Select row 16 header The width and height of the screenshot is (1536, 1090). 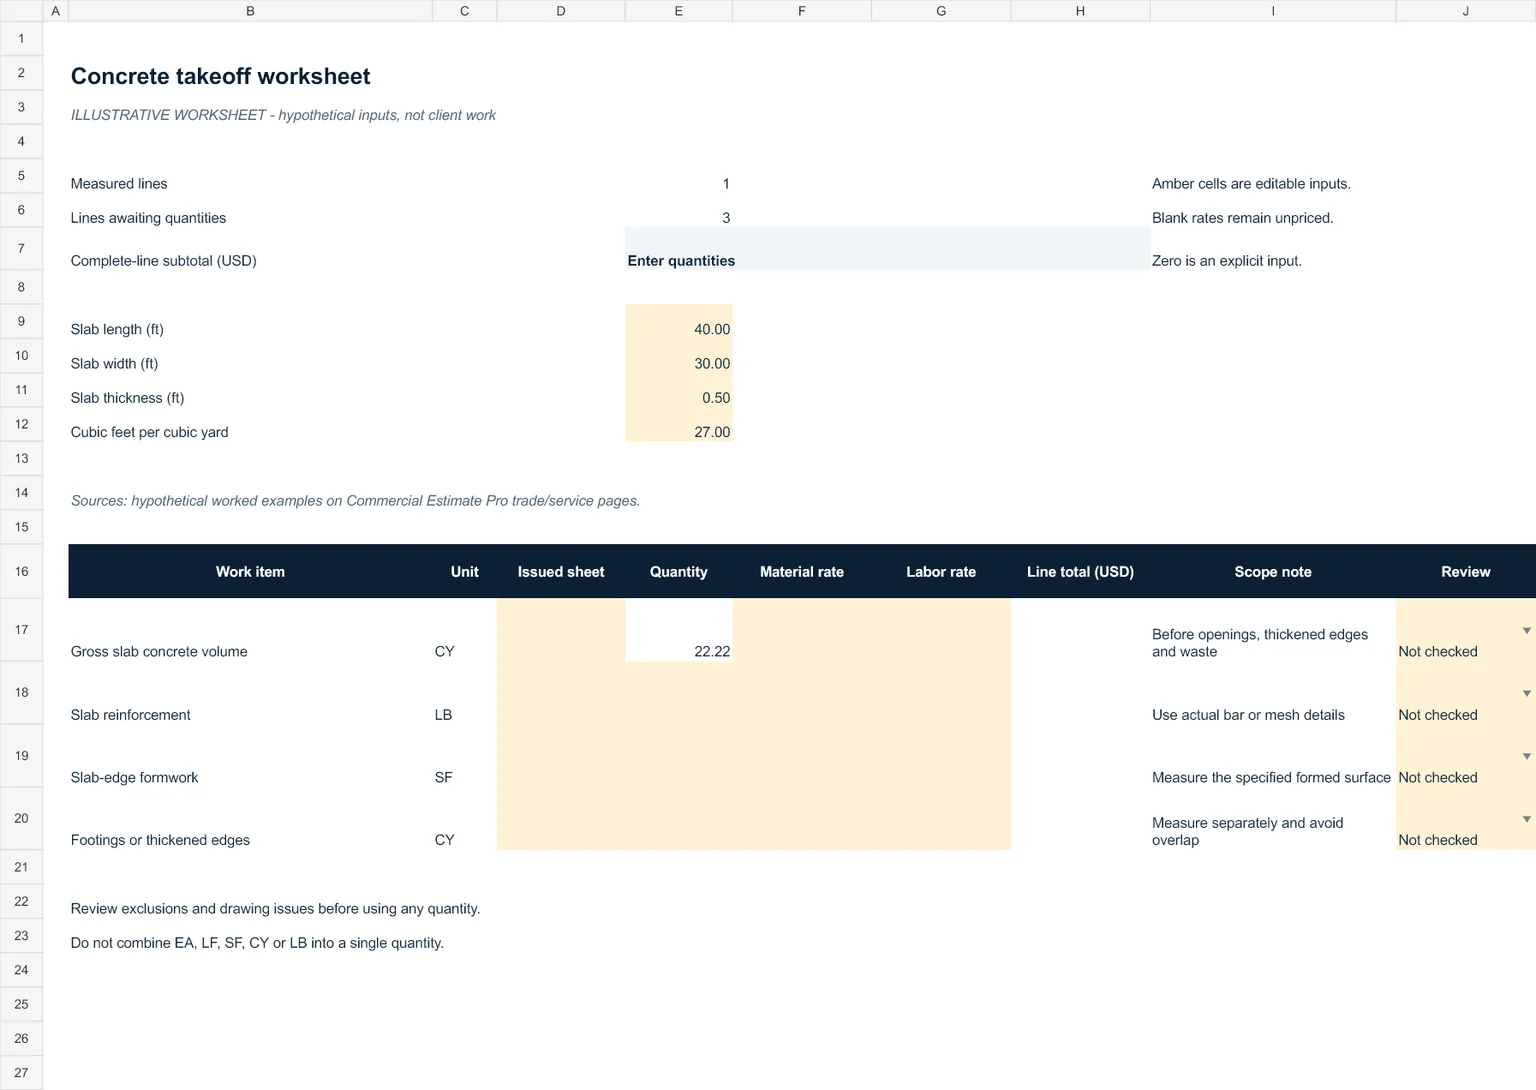(x=21, y=572)
